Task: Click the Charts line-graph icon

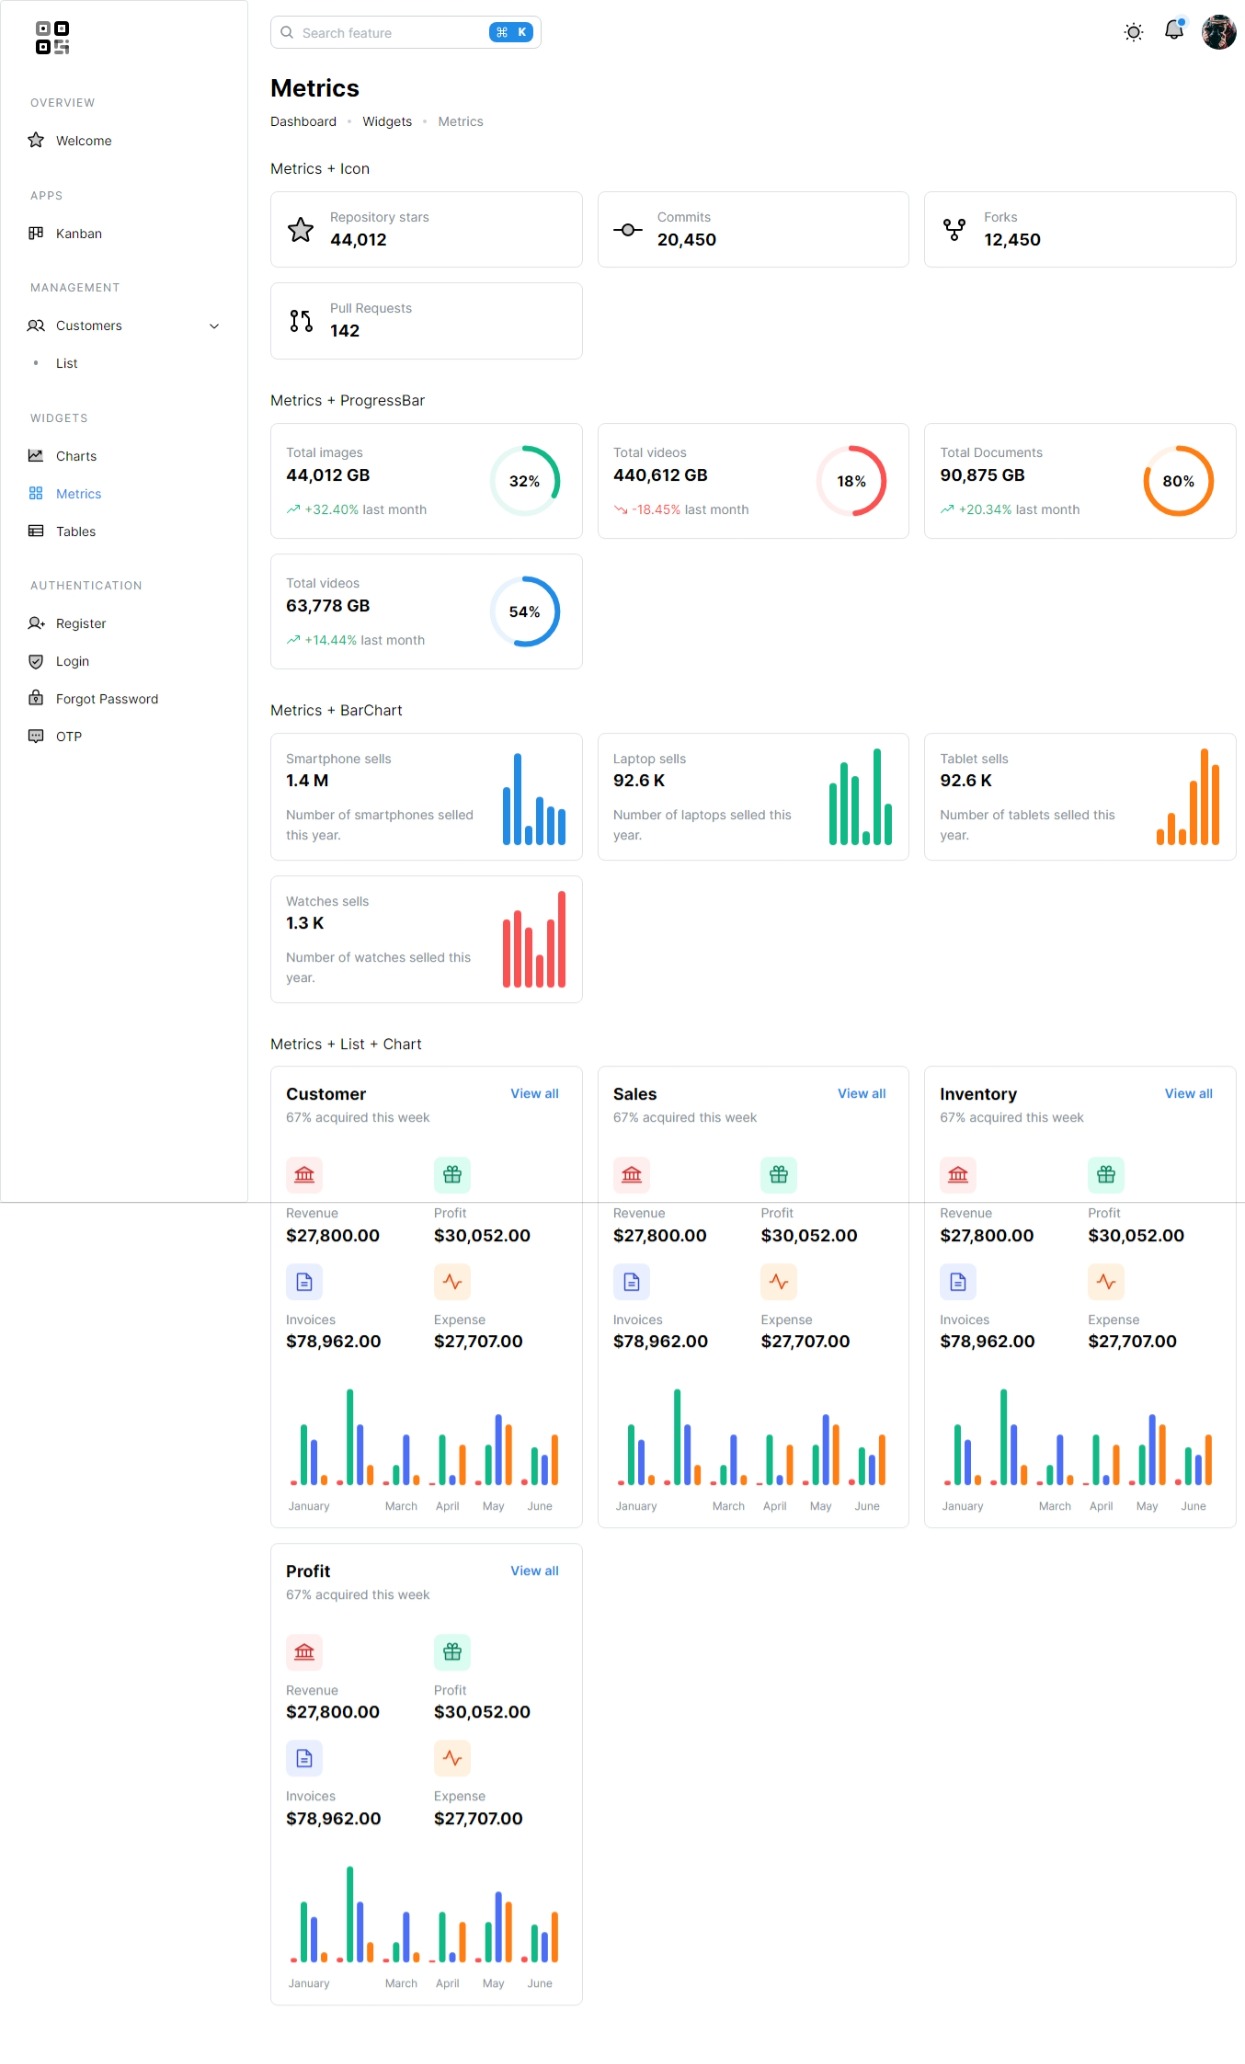Action: click(36, 456)
